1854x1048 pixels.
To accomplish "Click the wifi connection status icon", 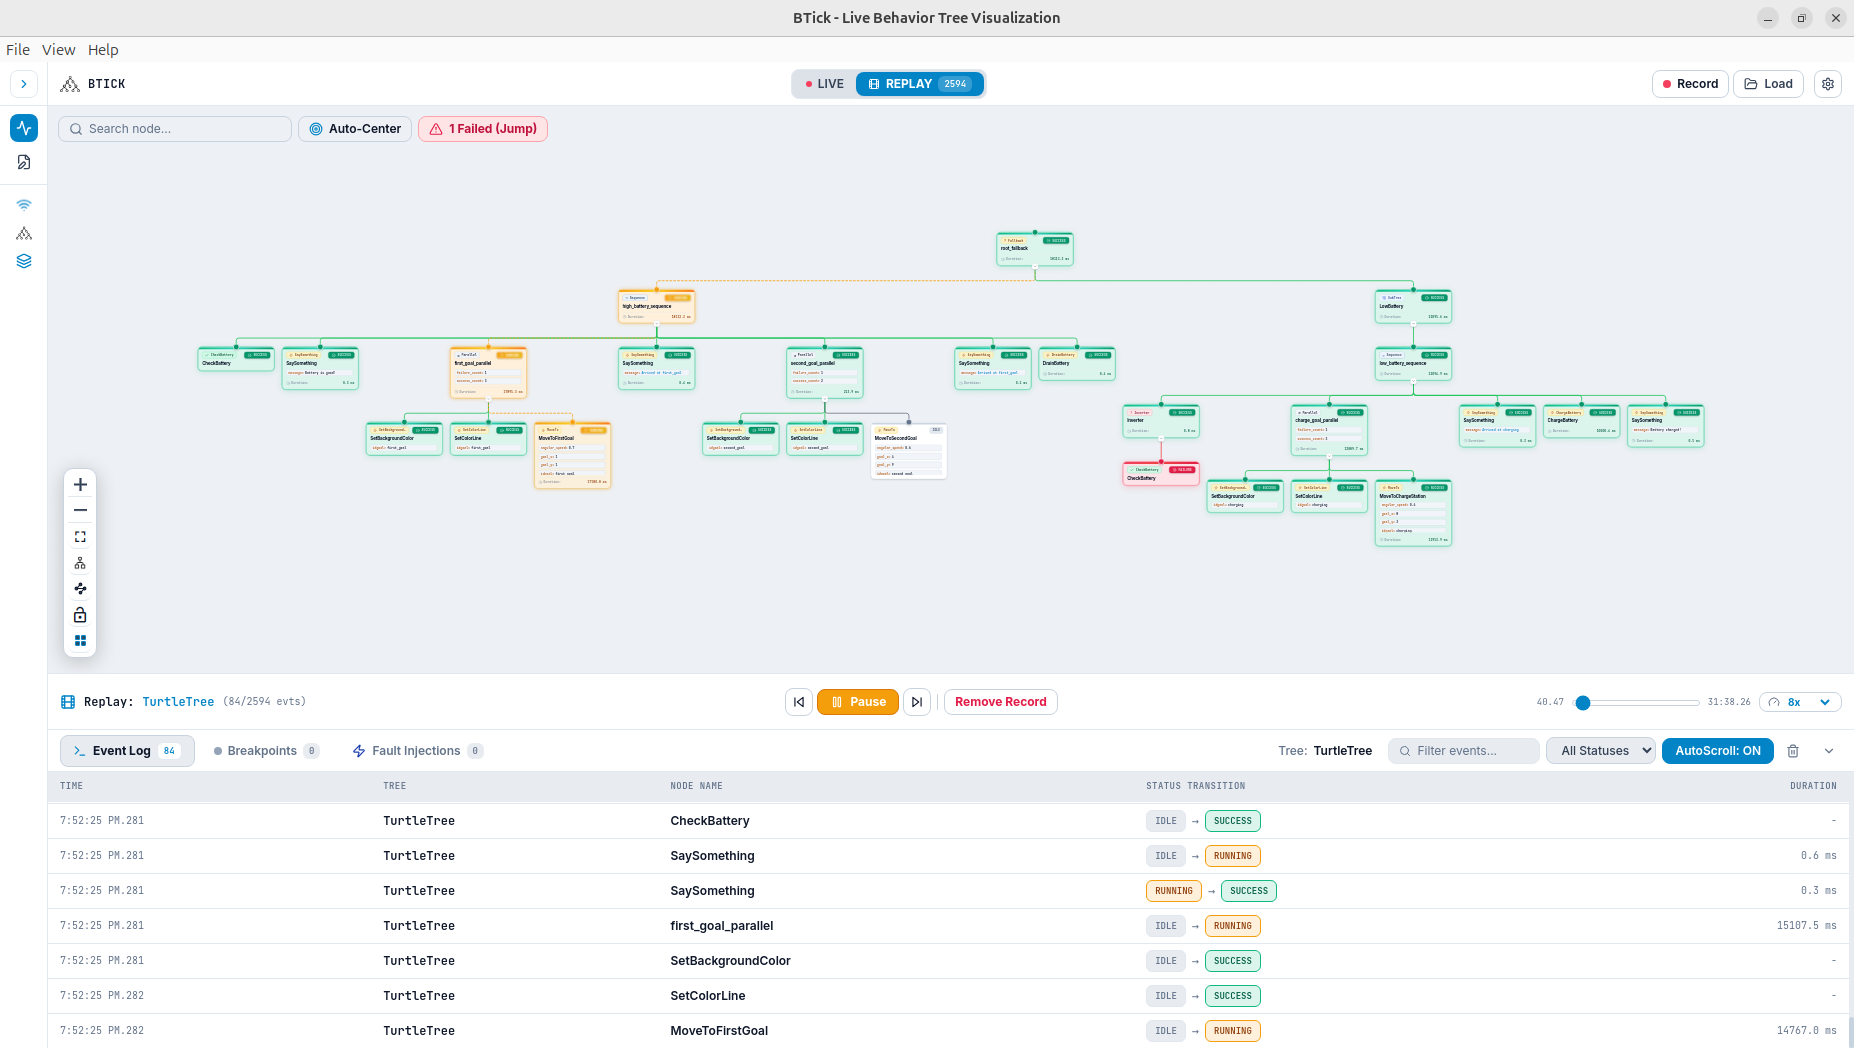I will [x=24, y=205].
